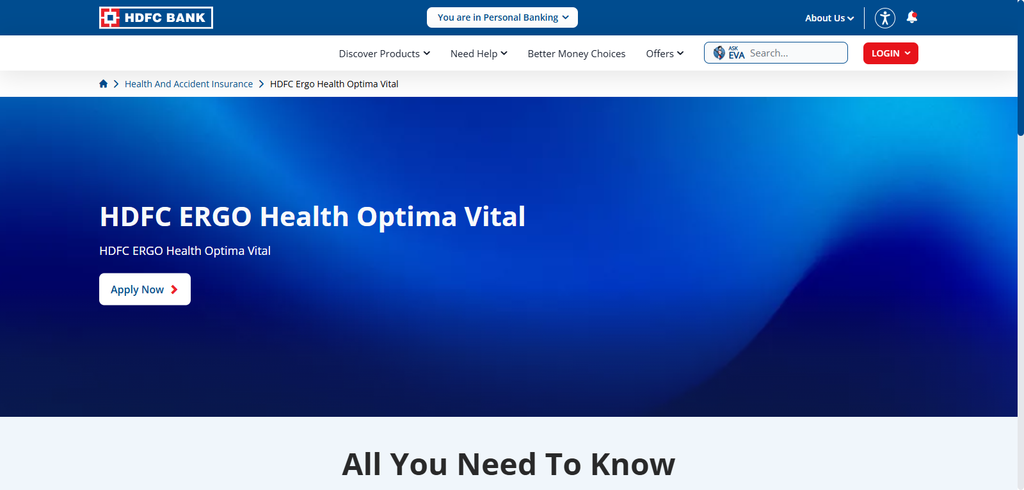This screenshot has width=1024, height=490.
Task: Click the Apply Now button
Action: click(145, 289)
